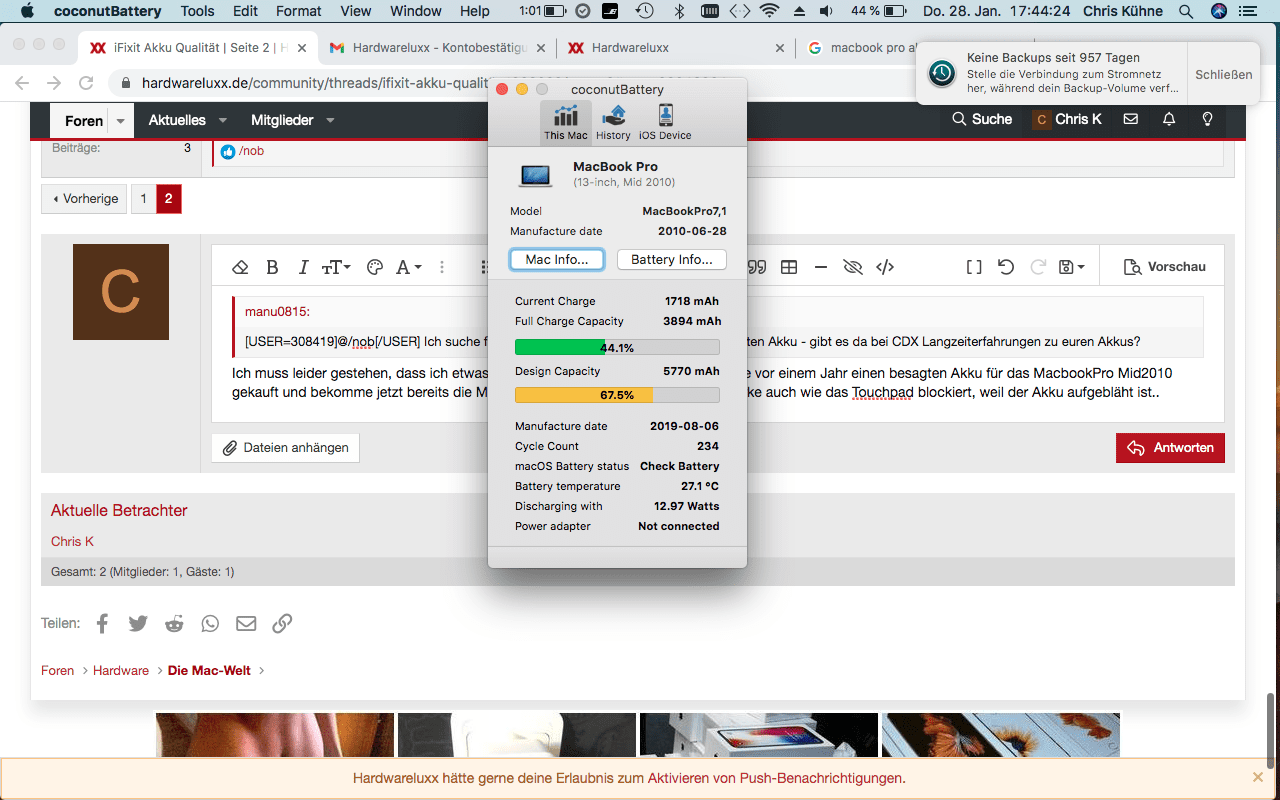Click Schließen on the backup notification
Screen dimensions: 1280x800
coord(1223,74)
